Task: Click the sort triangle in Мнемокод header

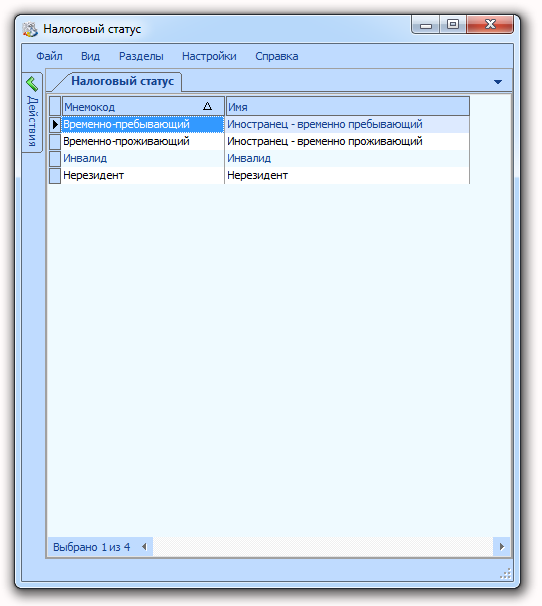Action: [x=208, y=106]
